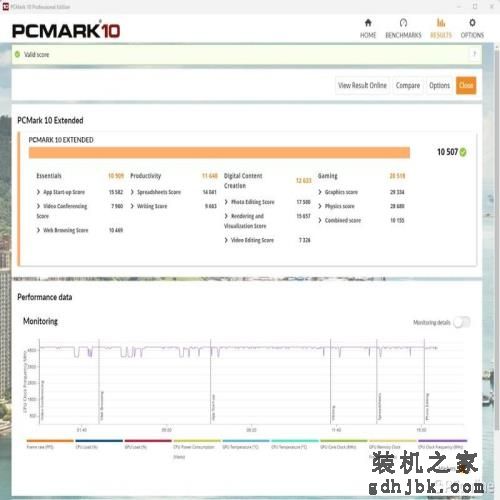The width and height of the screenshot is (500, 500).
Task: Click the Digital Content Creation score 12 633
Action: pyautogui.click(x=303, y=181)
